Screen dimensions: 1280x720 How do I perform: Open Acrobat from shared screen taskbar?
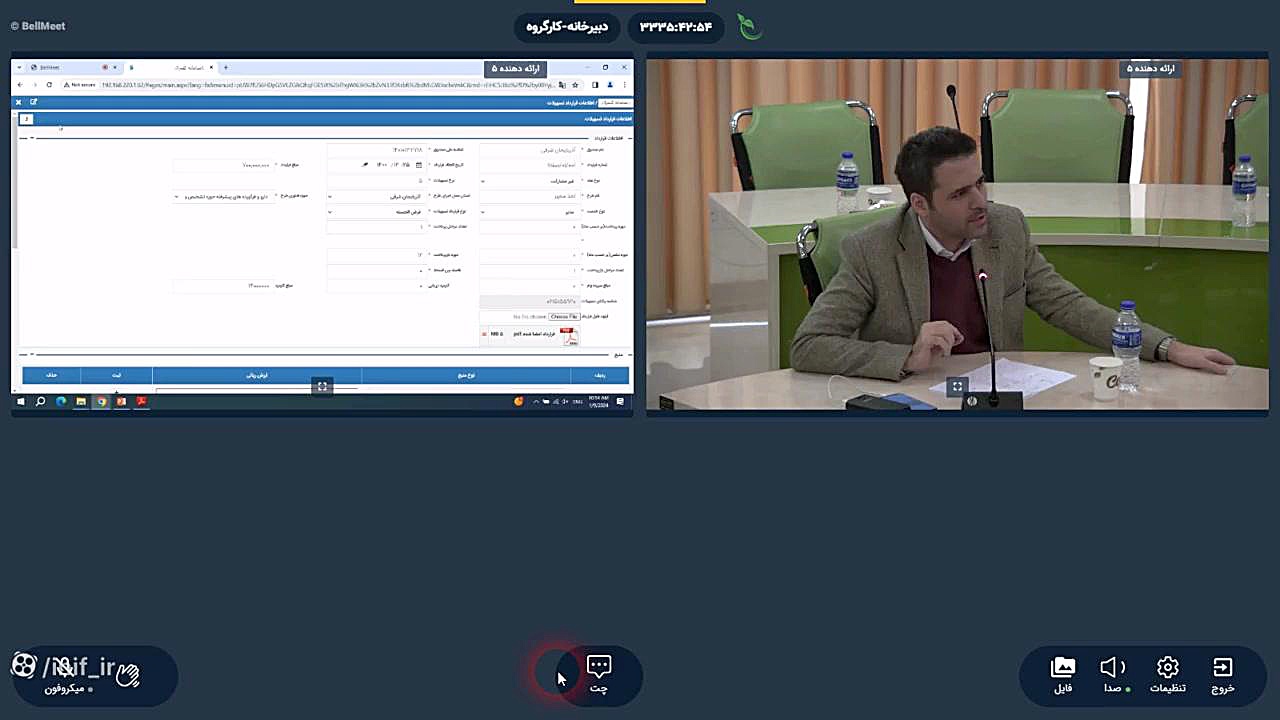(x=142, y=401)
